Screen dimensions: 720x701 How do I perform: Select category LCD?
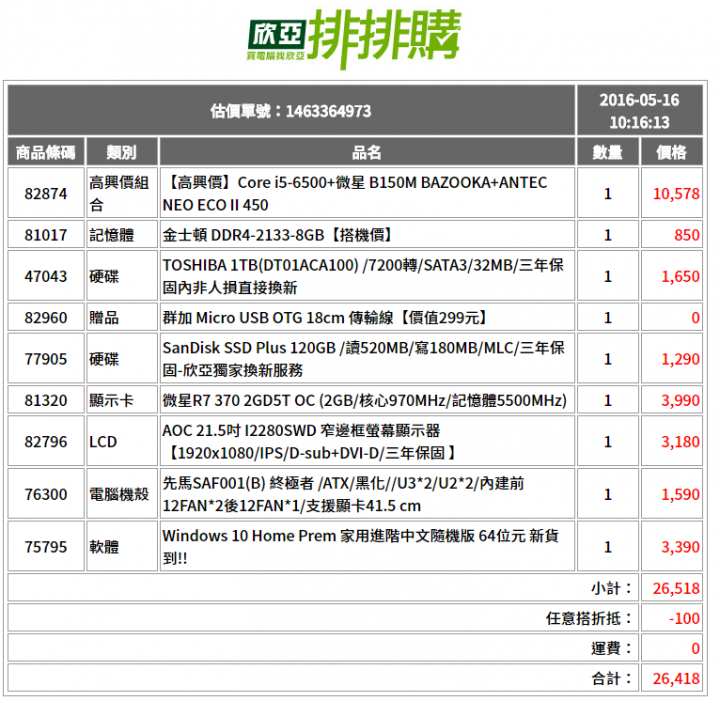click(x=103, y=441)
